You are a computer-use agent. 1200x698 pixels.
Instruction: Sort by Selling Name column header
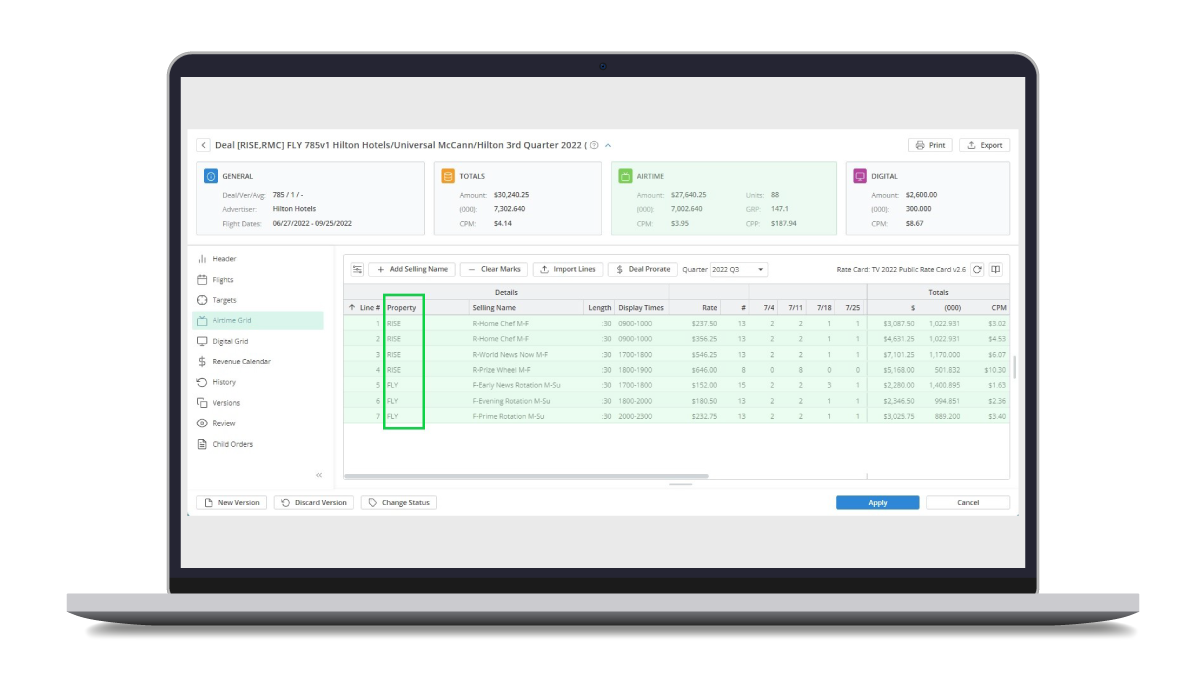point(526,307)
